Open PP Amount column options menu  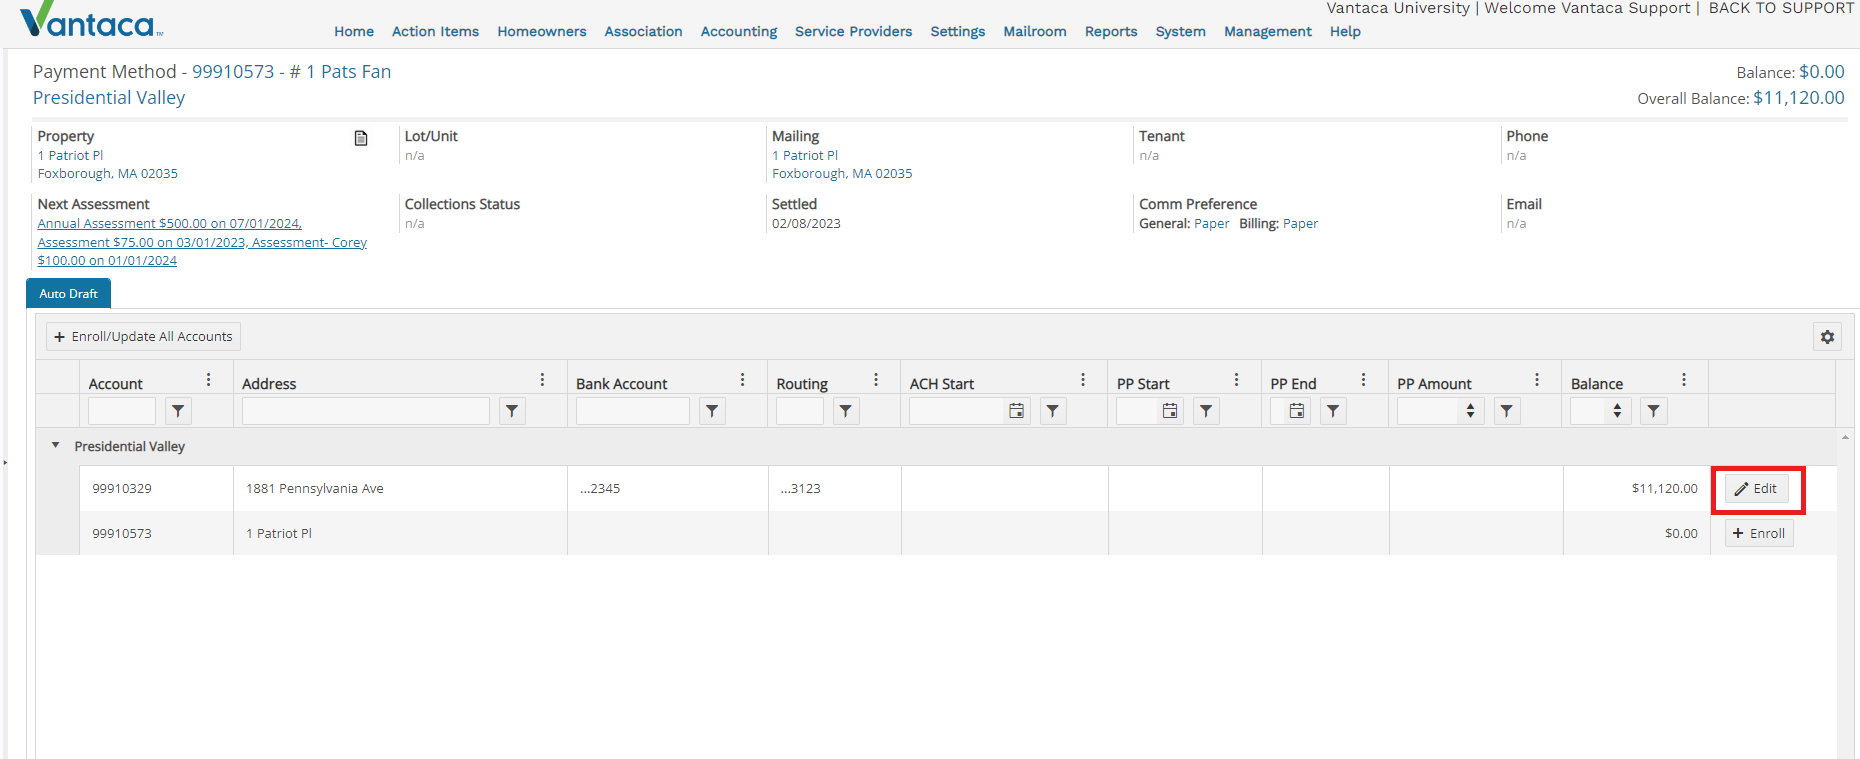(1537, 380)
